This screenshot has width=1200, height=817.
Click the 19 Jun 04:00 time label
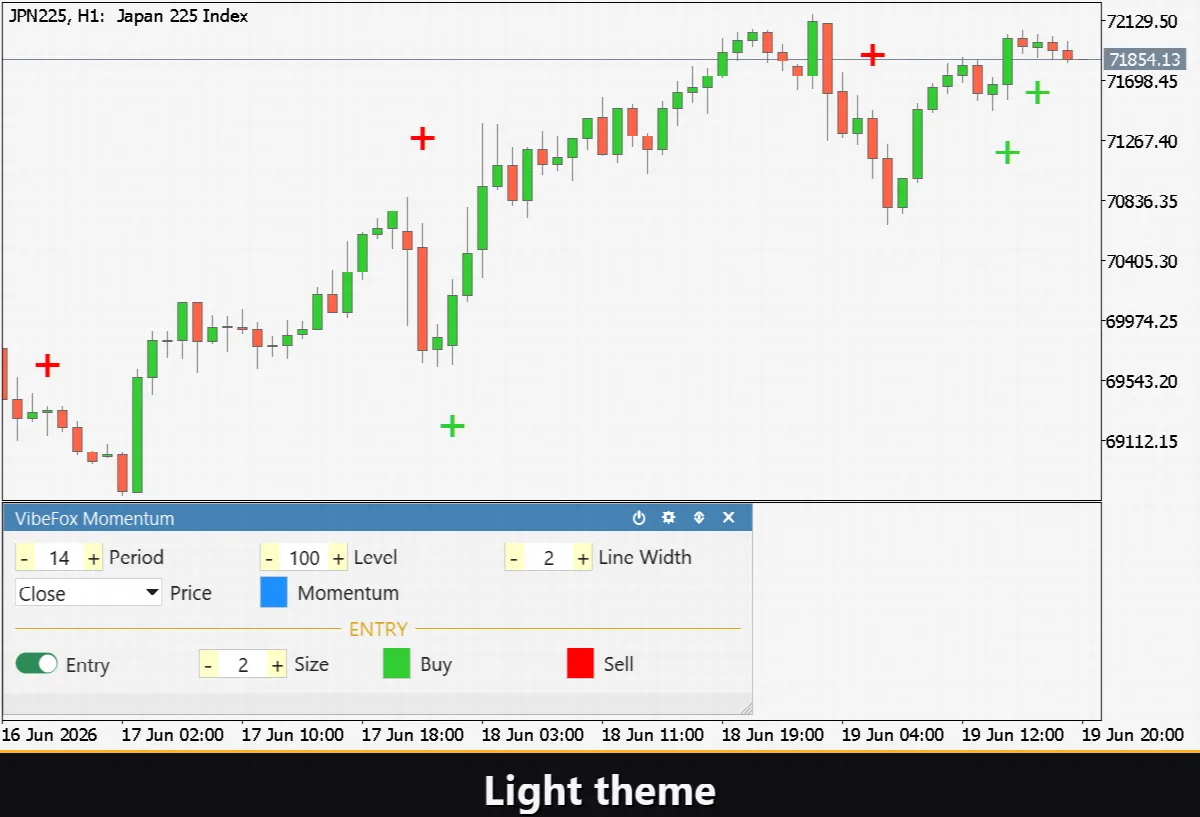pos(892,735)
